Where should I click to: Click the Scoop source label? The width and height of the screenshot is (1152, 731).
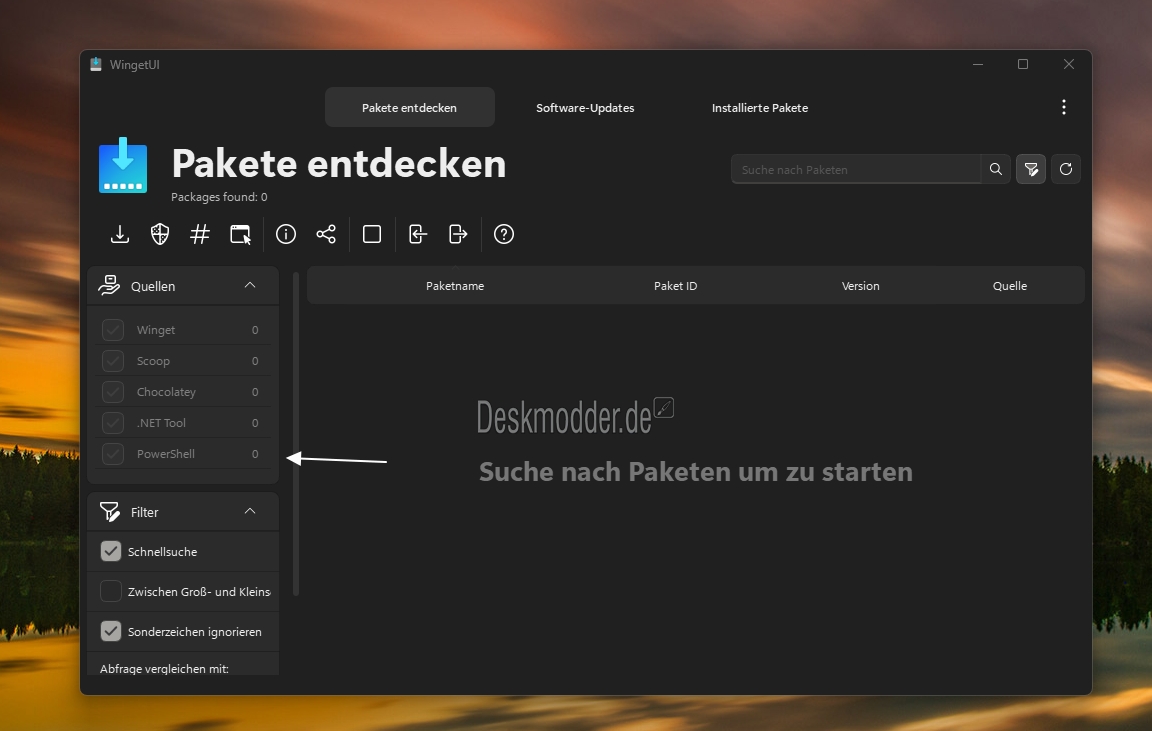pyautogui.click(x=153, y=361)
